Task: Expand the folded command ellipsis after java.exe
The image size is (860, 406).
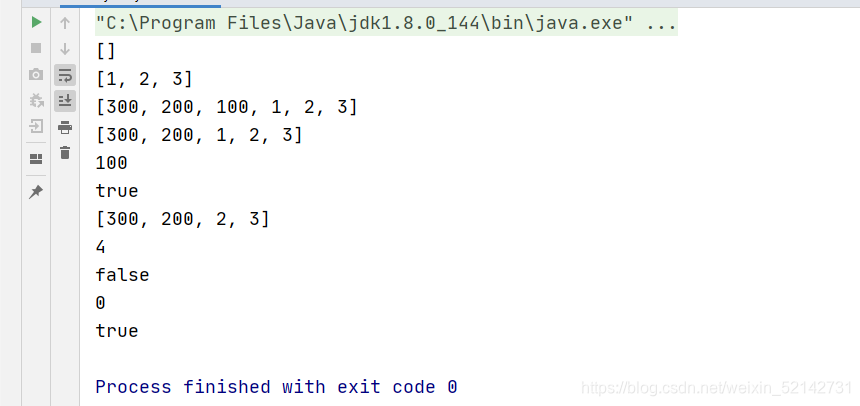Action: (661, 23)
